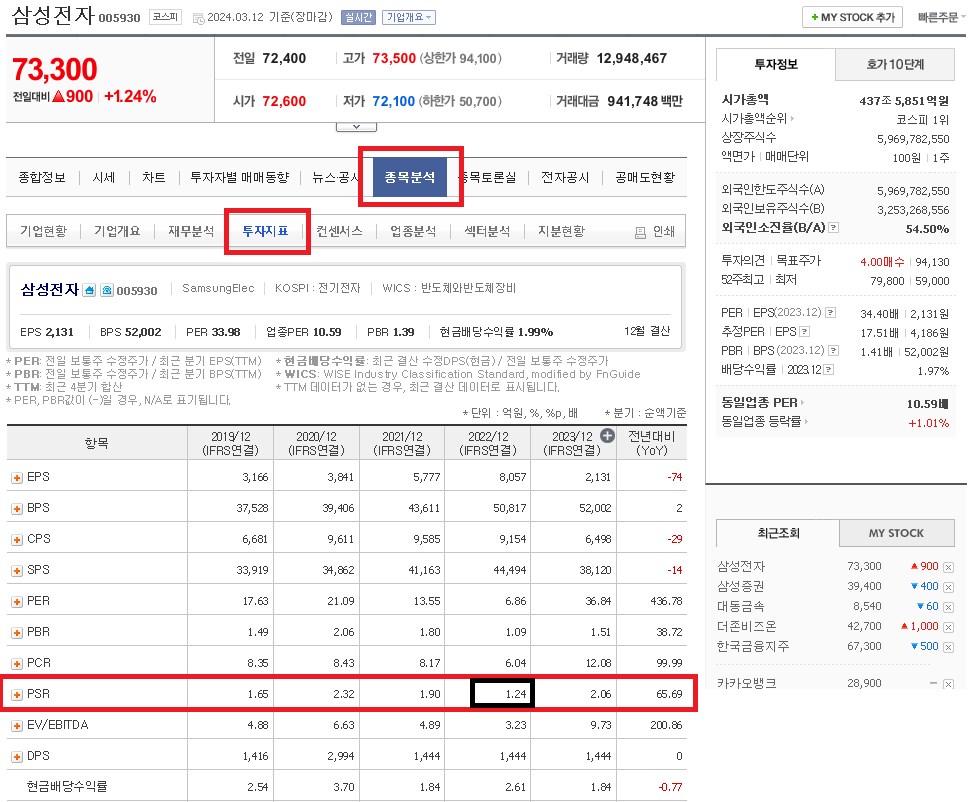Screen dimensions: 973x802
Task: Click the calendar icon before 2024.03.12
Action: [x=199, y=19]
